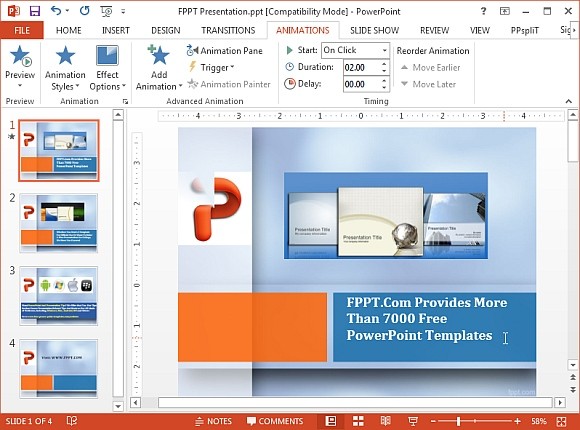Open Ribbon Display Options icon
Screen dimensions: 580x430
pos(505,11)
